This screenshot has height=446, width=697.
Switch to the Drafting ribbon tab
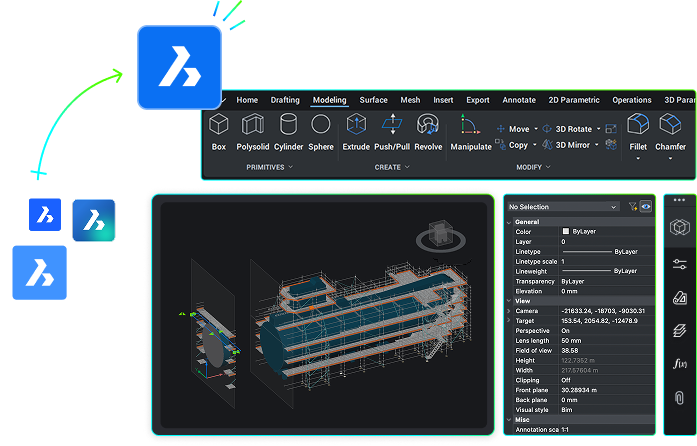(285, 100)
